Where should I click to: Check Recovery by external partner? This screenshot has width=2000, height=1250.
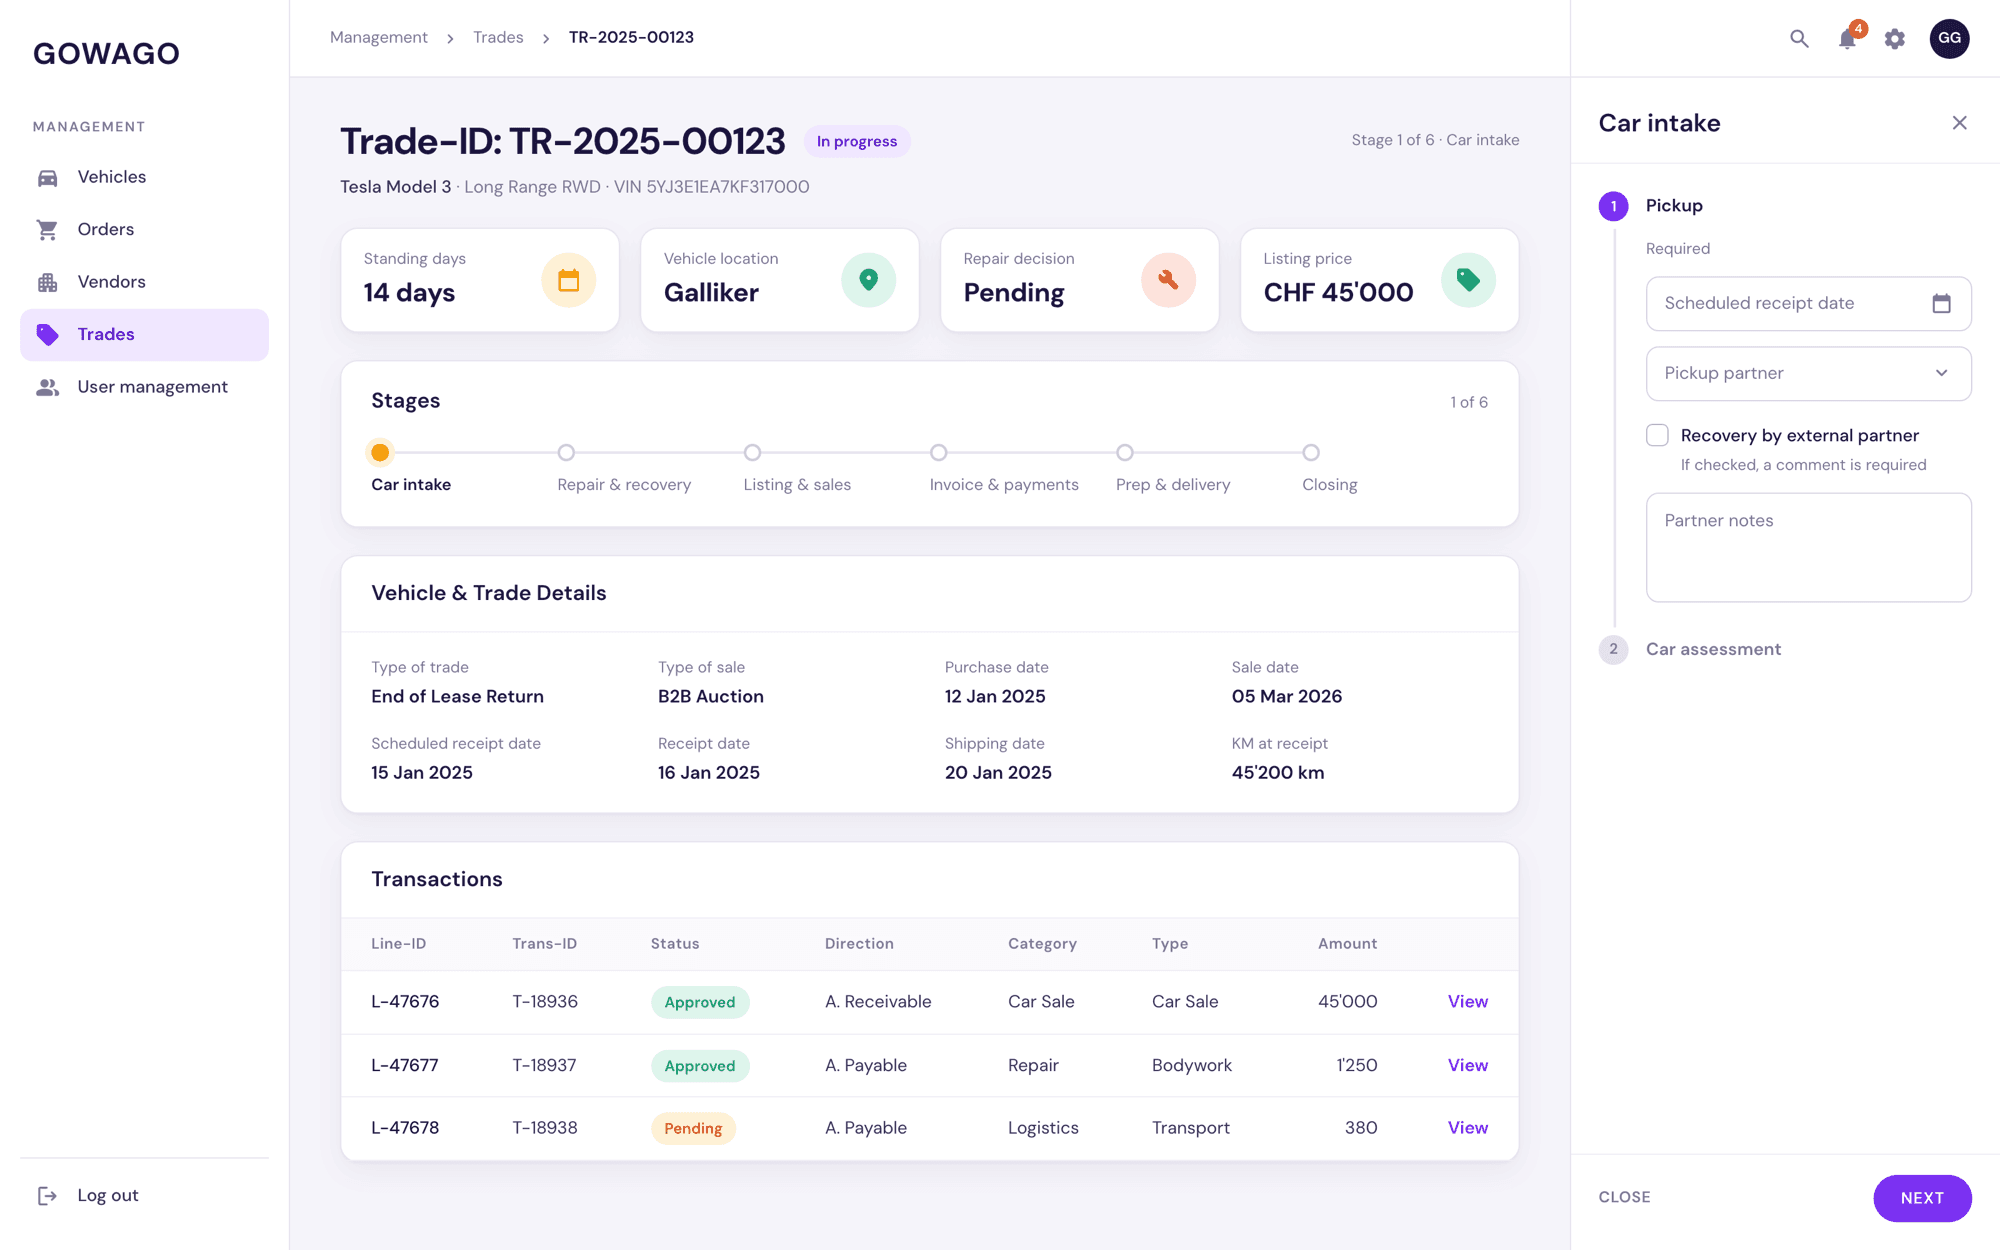(1657, 435)
